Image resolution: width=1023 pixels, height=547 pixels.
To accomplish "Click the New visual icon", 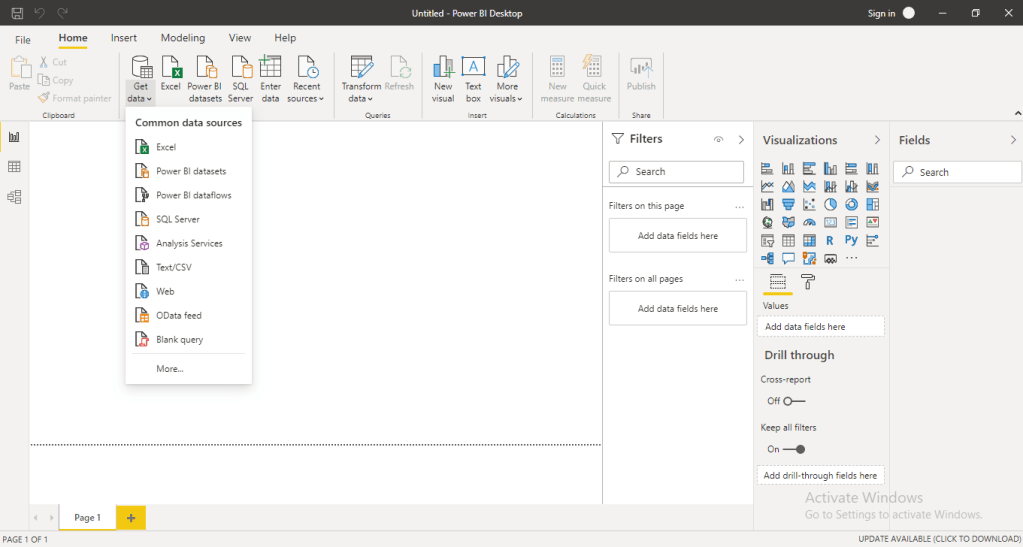I will pyautogui.click(x=443, y=68).
